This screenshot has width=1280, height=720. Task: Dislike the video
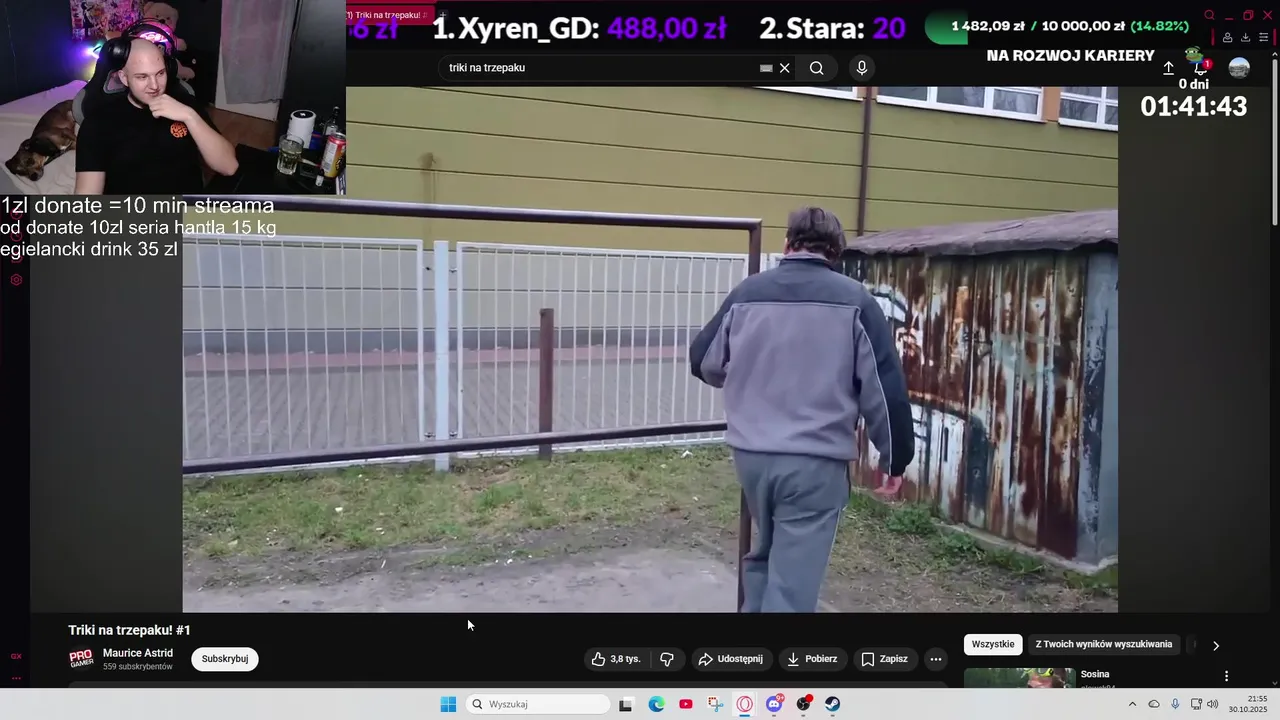[x=666, y=659]
